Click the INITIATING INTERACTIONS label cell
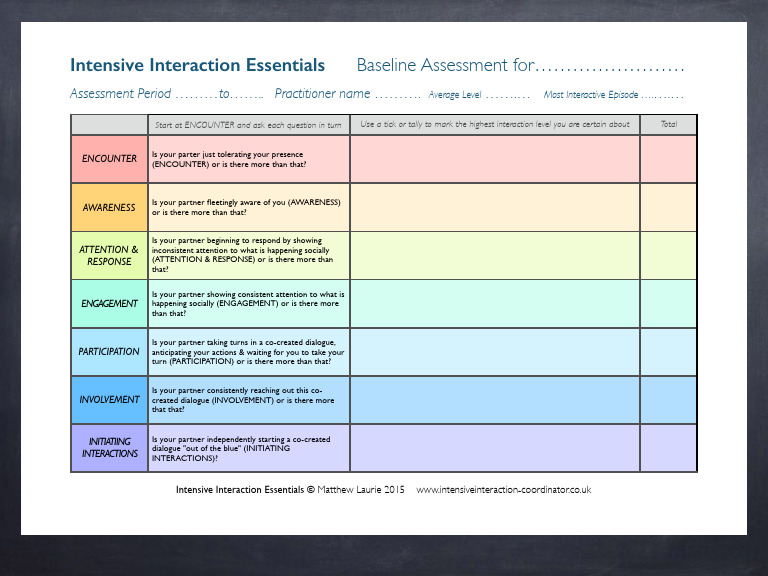Screen dimensions: 768x576 109,448
